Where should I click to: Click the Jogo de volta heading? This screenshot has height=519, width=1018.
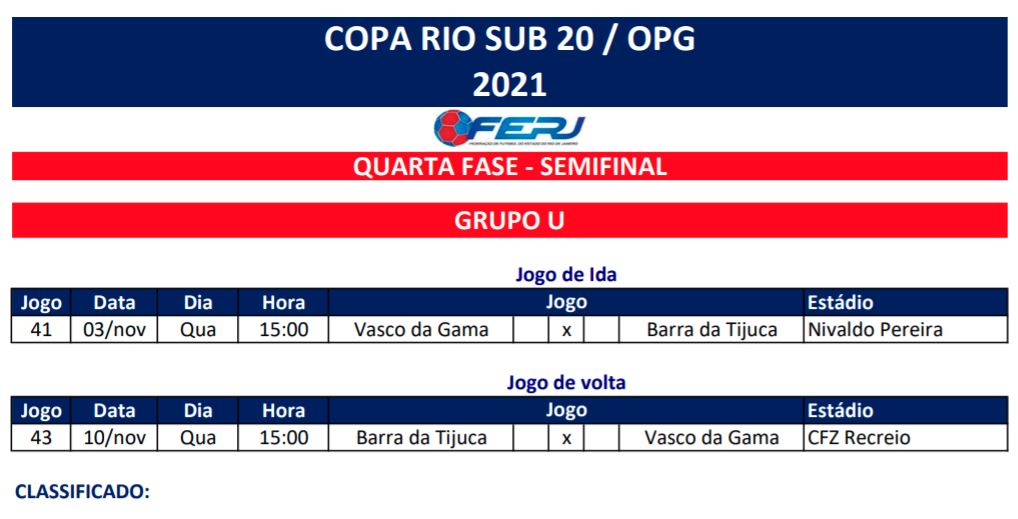[566, 382]
